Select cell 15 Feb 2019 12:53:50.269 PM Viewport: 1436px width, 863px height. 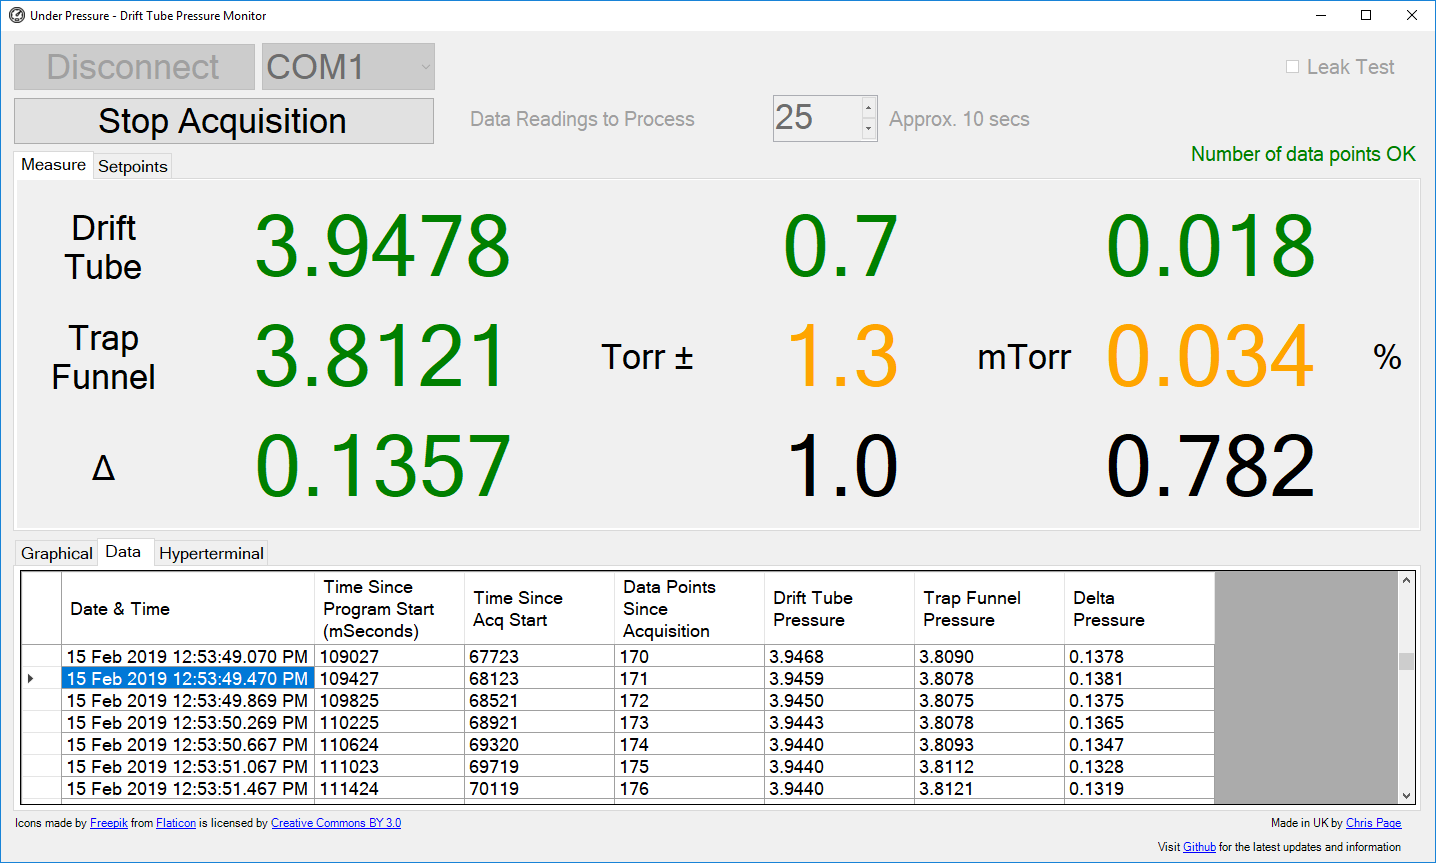(188, 722)
